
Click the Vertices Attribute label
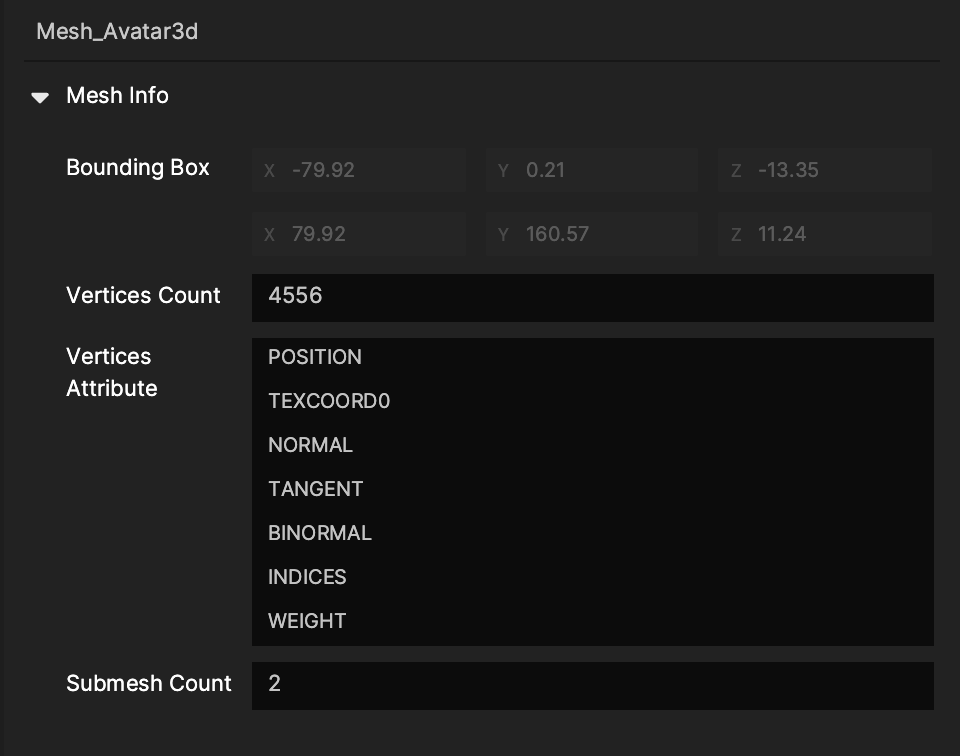point(111,372)
